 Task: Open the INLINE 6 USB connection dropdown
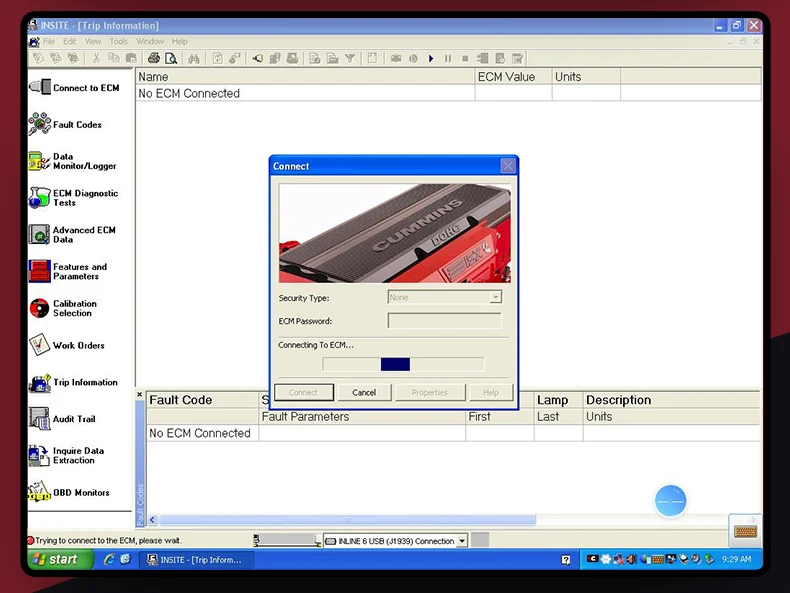pos(462,541)
